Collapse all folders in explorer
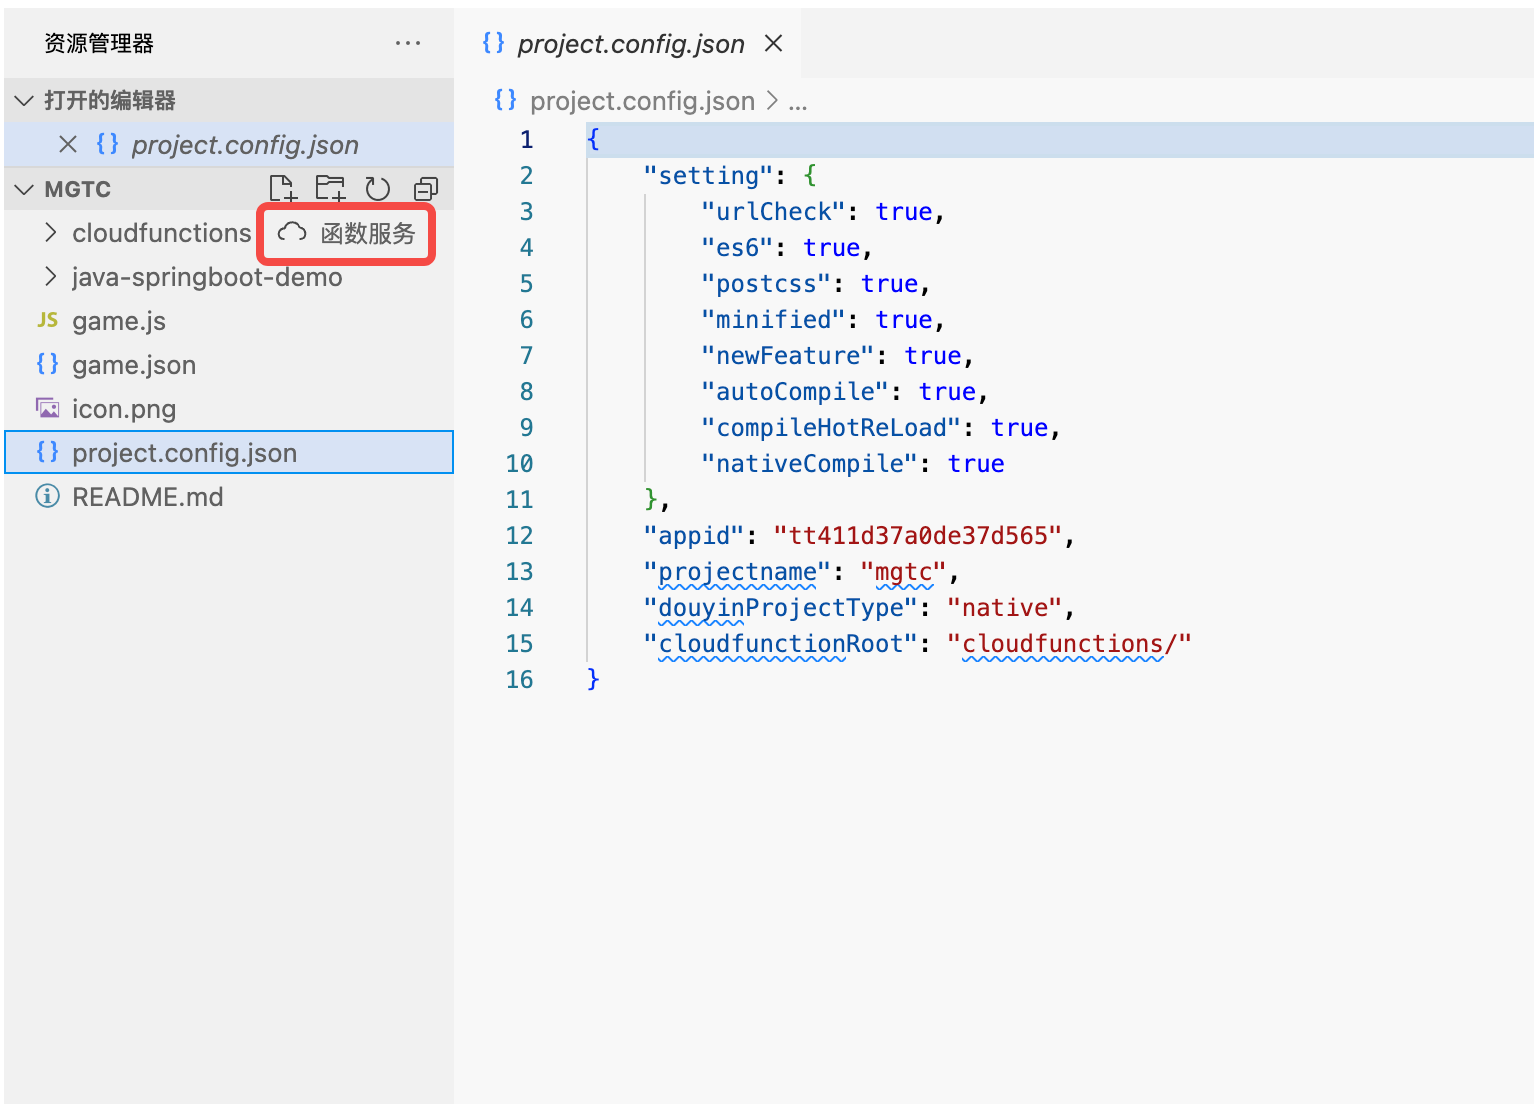Viewport: 1534px width, 1104px height. click(426, 188)
